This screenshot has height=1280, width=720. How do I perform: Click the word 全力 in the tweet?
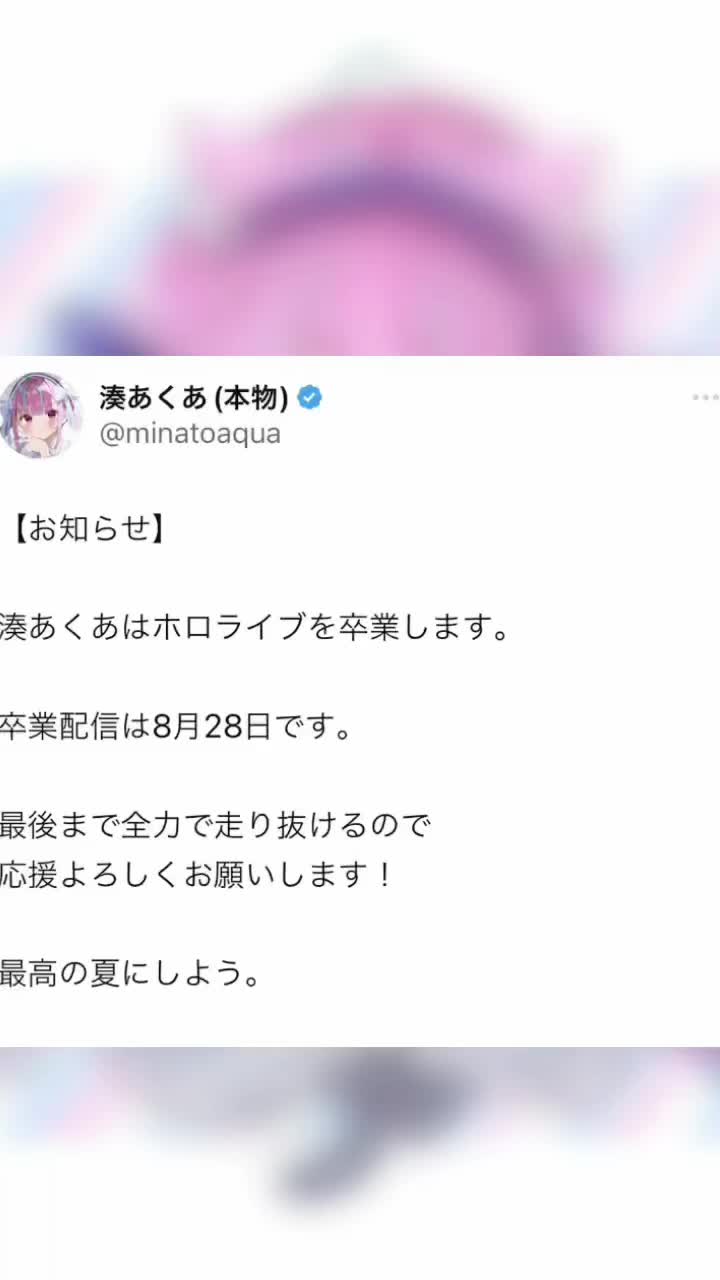pyautogui.click(x=150, y=826)
